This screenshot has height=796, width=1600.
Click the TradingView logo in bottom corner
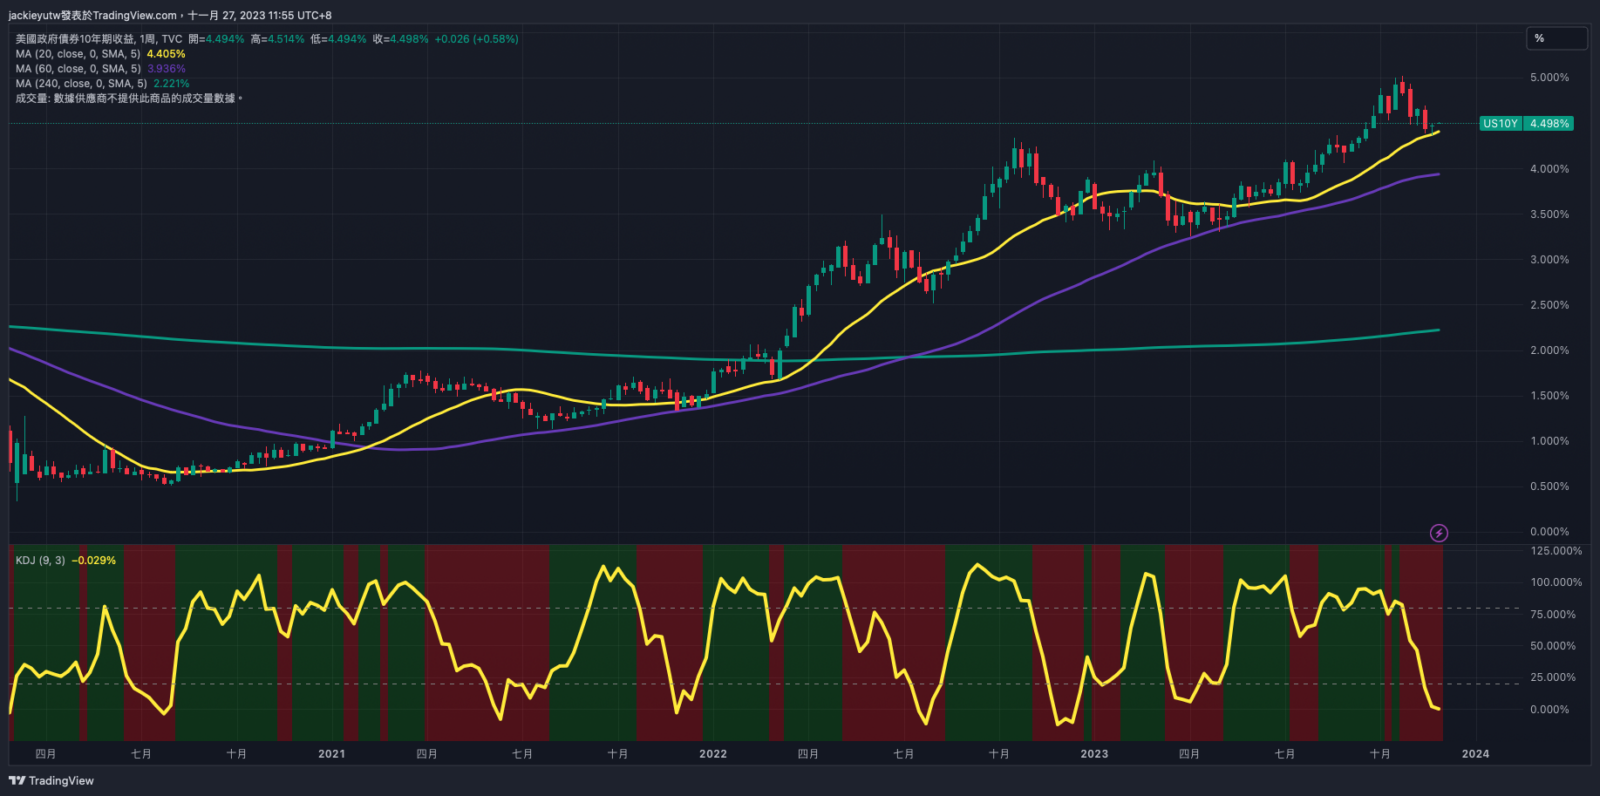[x=51, y=781]
